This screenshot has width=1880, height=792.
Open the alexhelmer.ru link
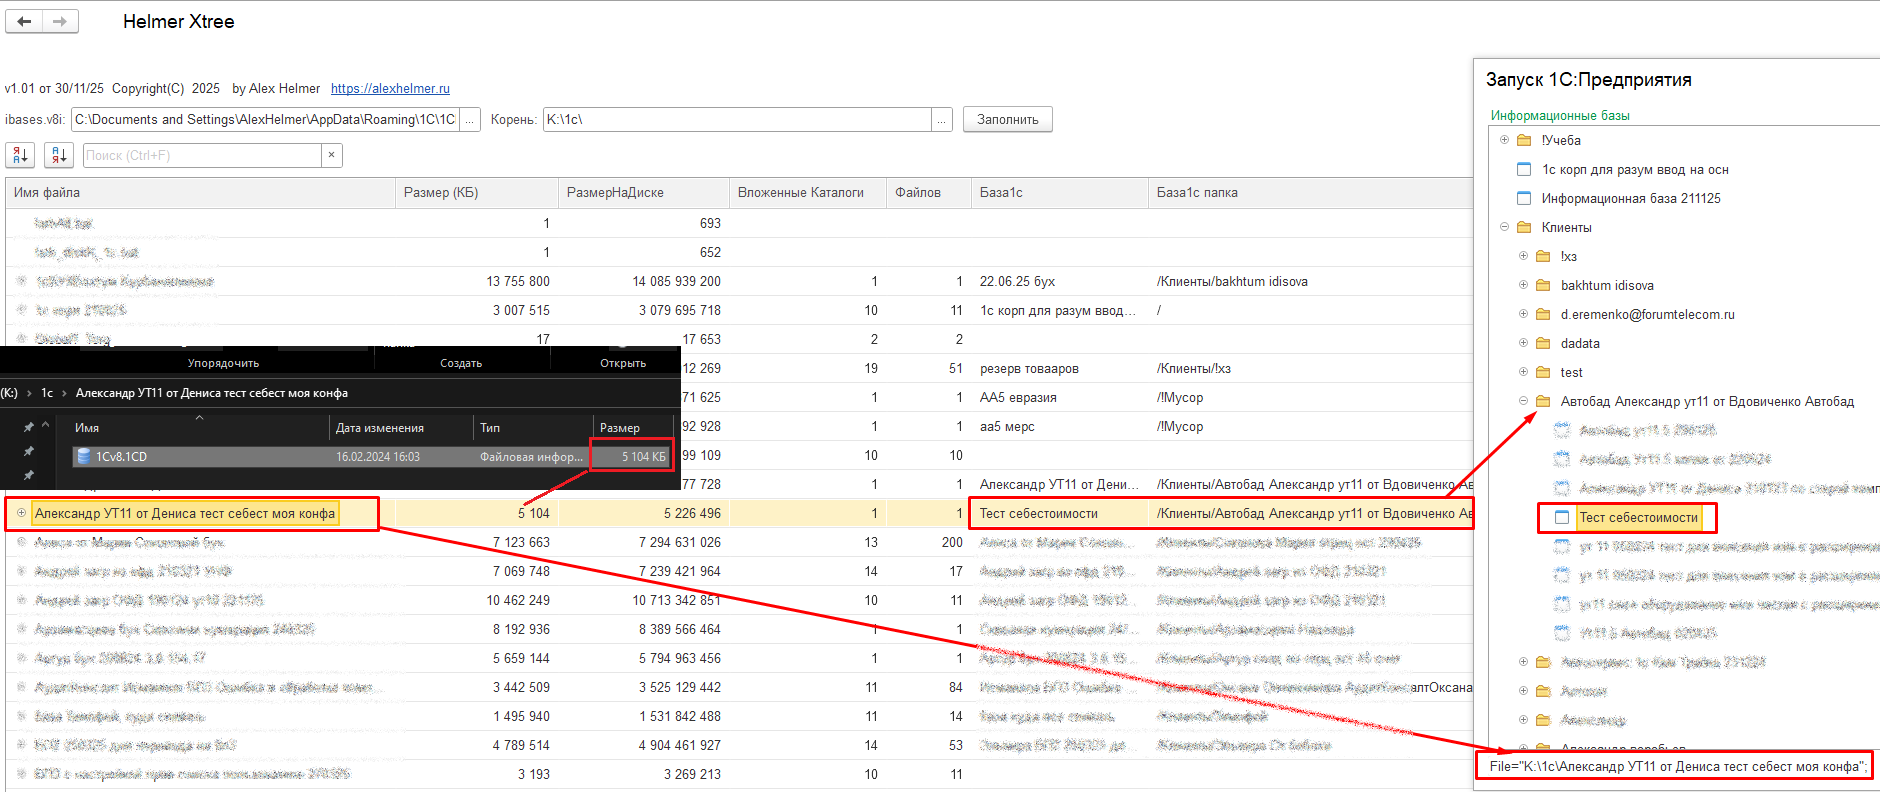(x=390, y=88)
